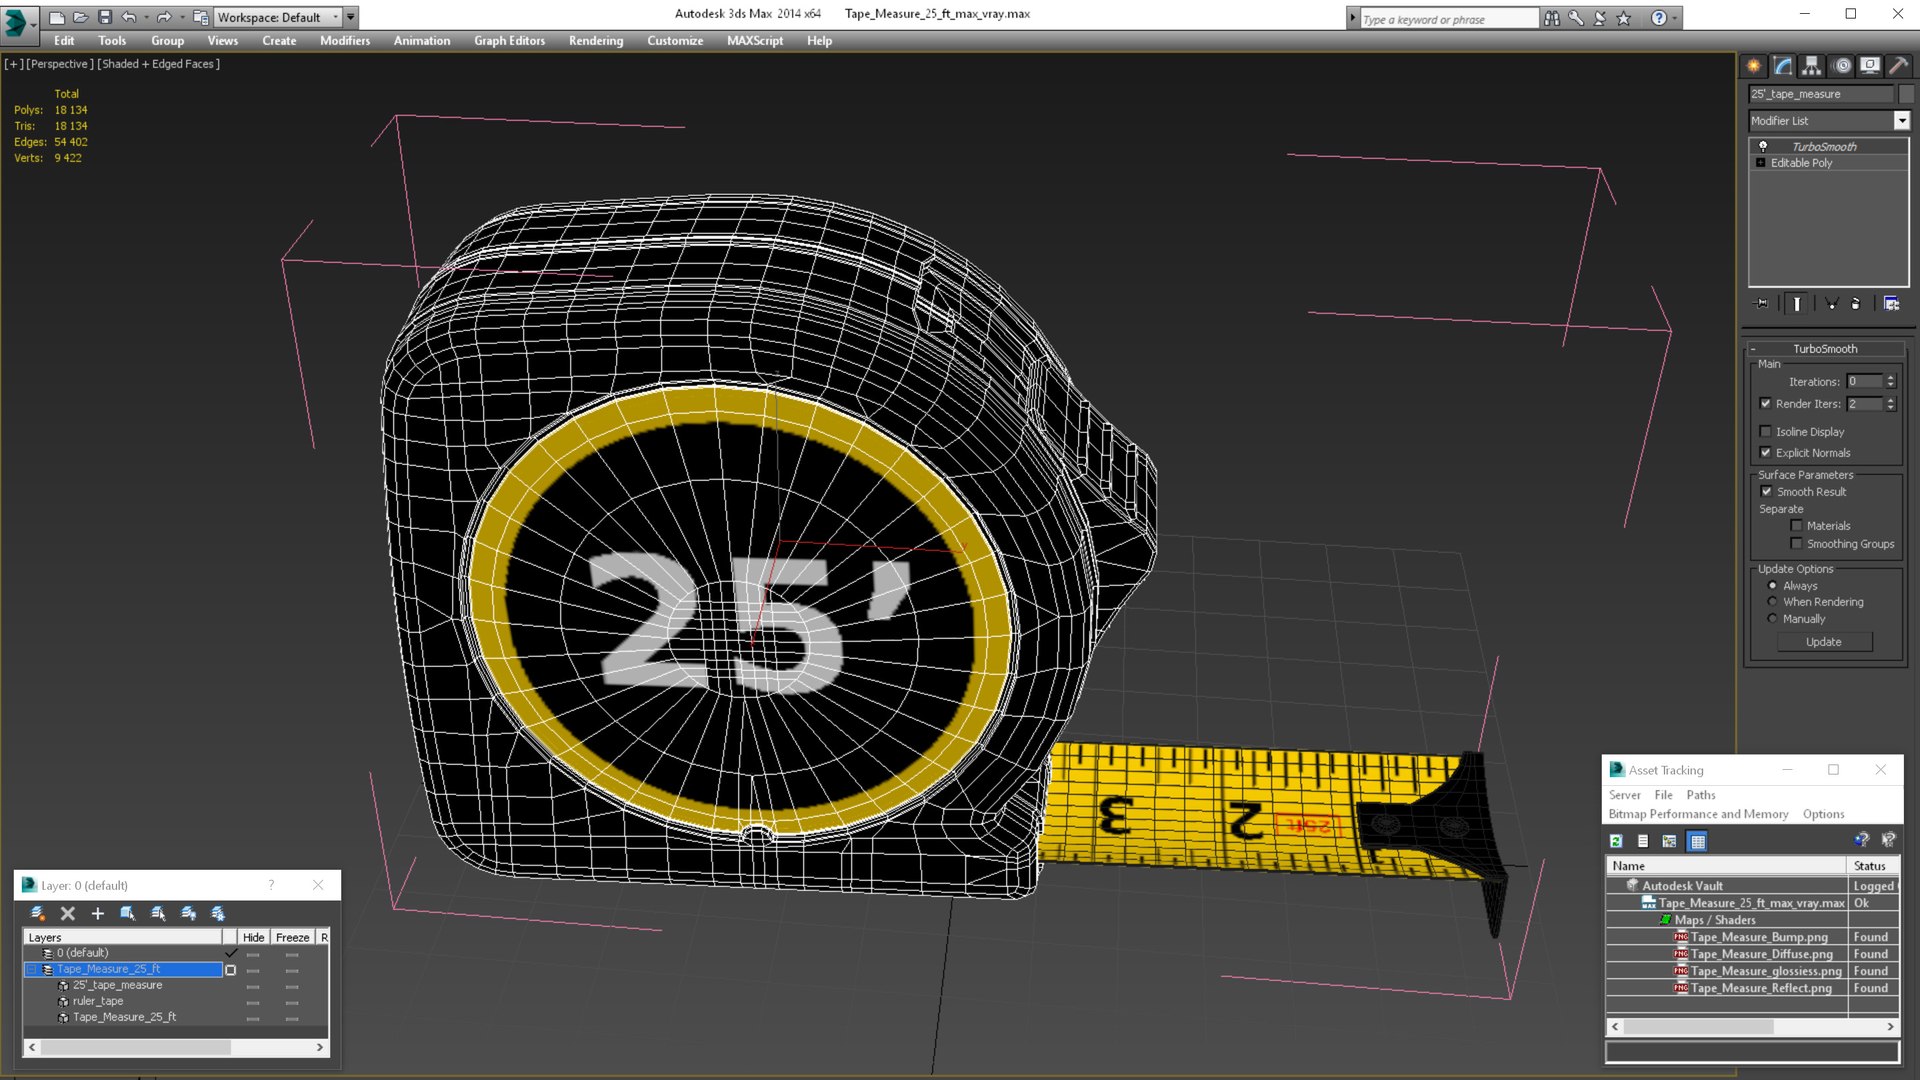Open the Modifier List dropdown
1920x1080 pixels.
[x=1901, y=121]
